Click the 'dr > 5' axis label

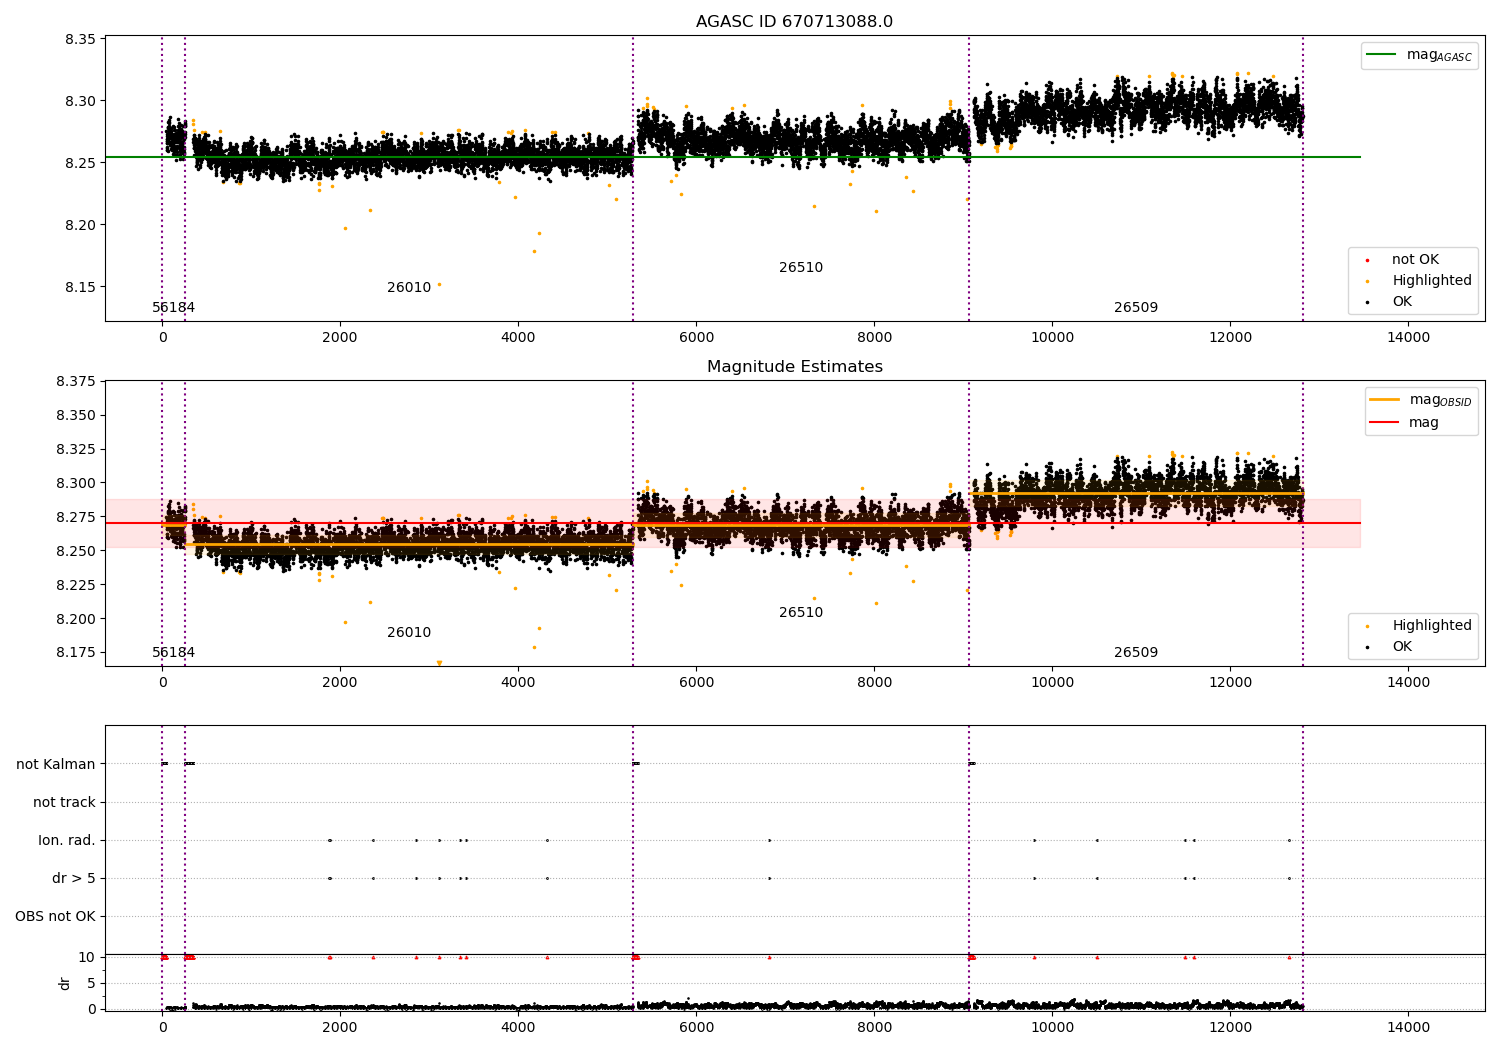(74, 879)
